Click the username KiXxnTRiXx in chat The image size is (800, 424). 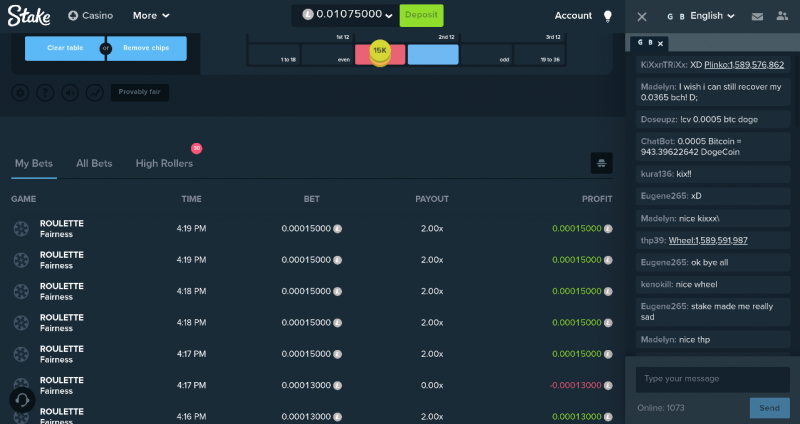pyautogui.click(x=663, y=65)
